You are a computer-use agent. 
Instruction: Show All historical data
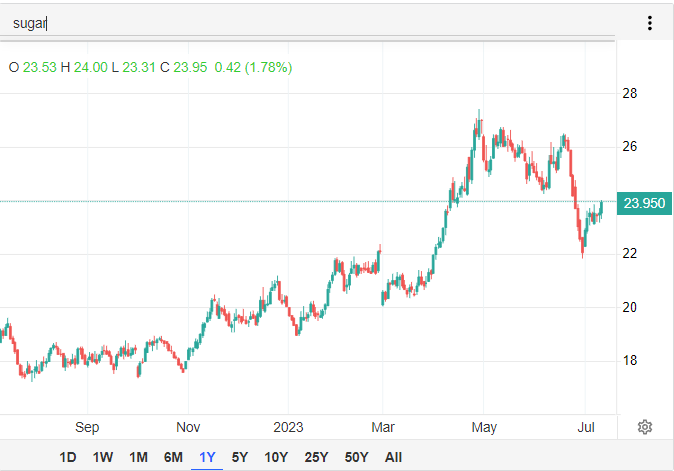(393, 457)
